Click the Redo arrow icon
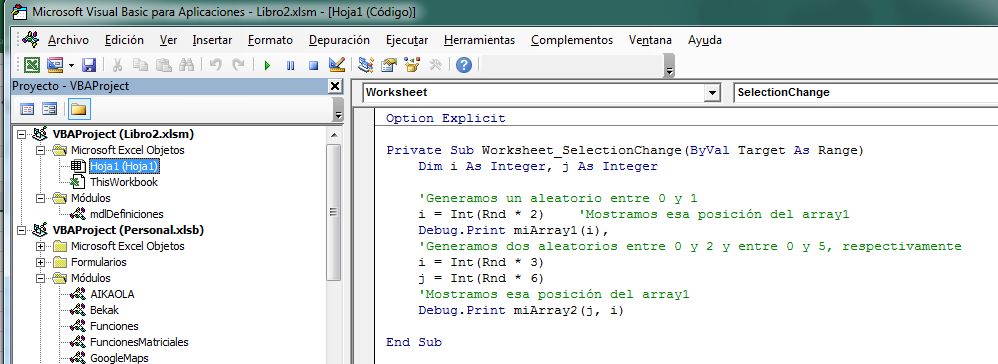Viewport: 998px width, 364px height. coord(239,65)
